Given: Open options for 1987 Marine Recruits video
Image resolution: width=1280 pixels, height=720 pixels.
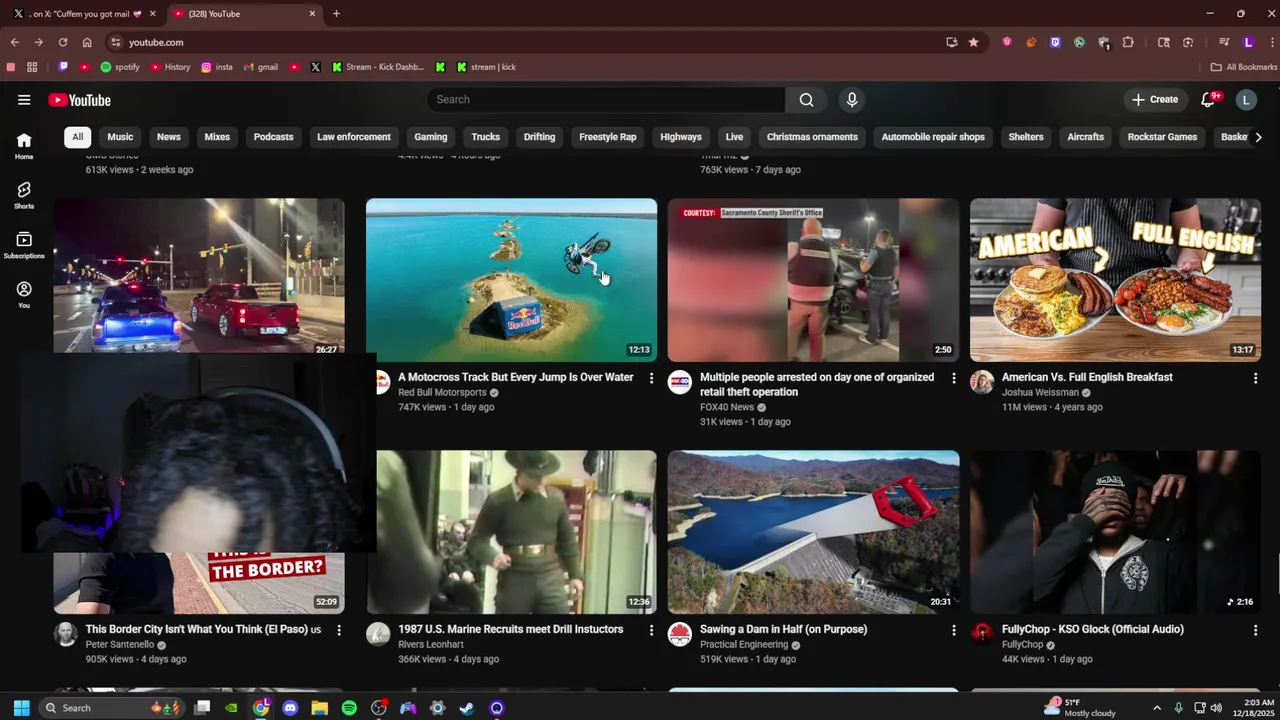Looking at the screenshot, I should click(x=651, y=630).
